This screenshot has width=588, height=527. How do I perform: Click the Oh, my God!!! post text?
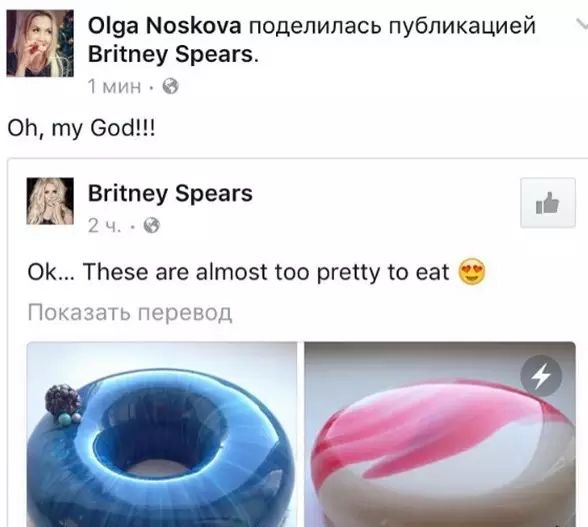[x=81, y=129]
